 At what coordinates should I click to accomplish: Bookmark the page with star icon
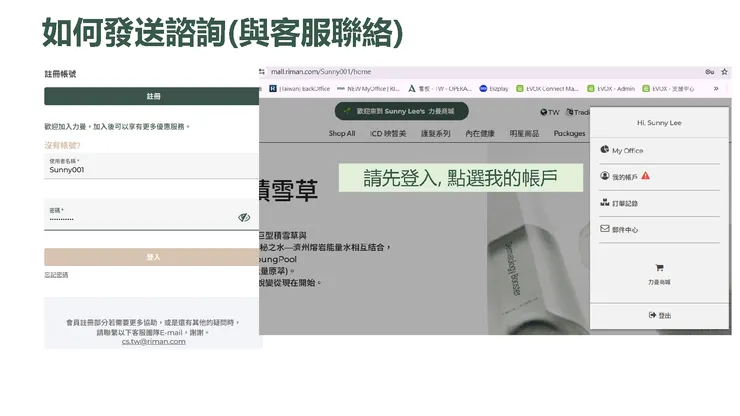(x=724, y=72)
